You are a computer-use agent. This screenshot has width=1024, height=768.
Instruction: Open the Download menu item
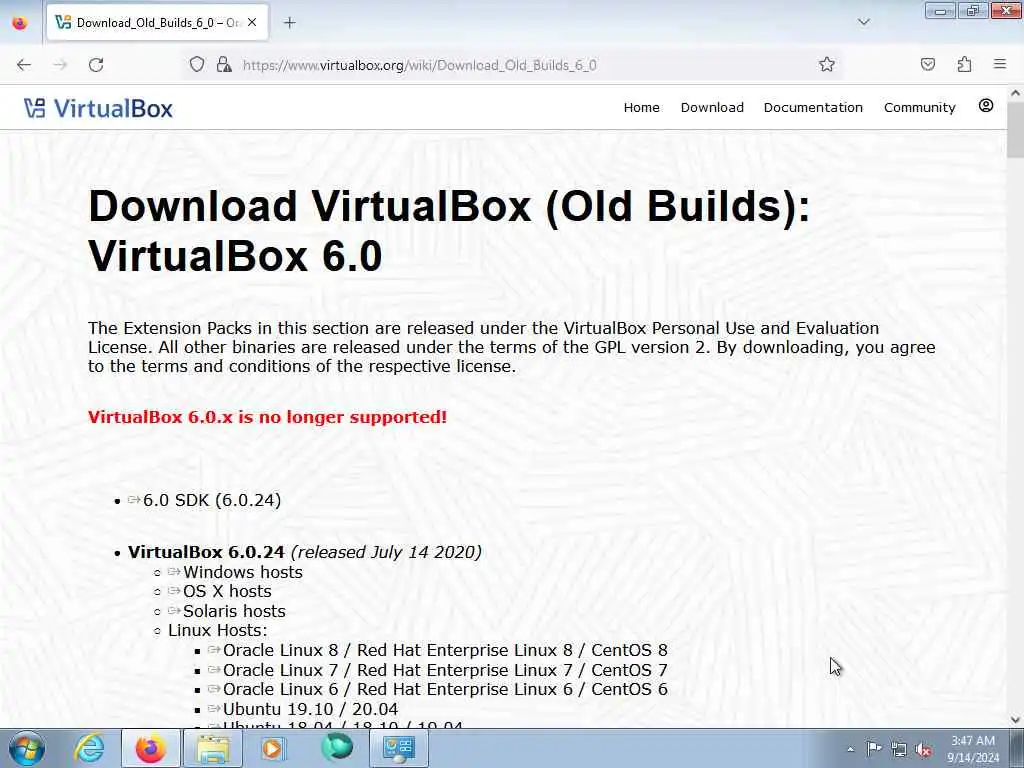712,108
